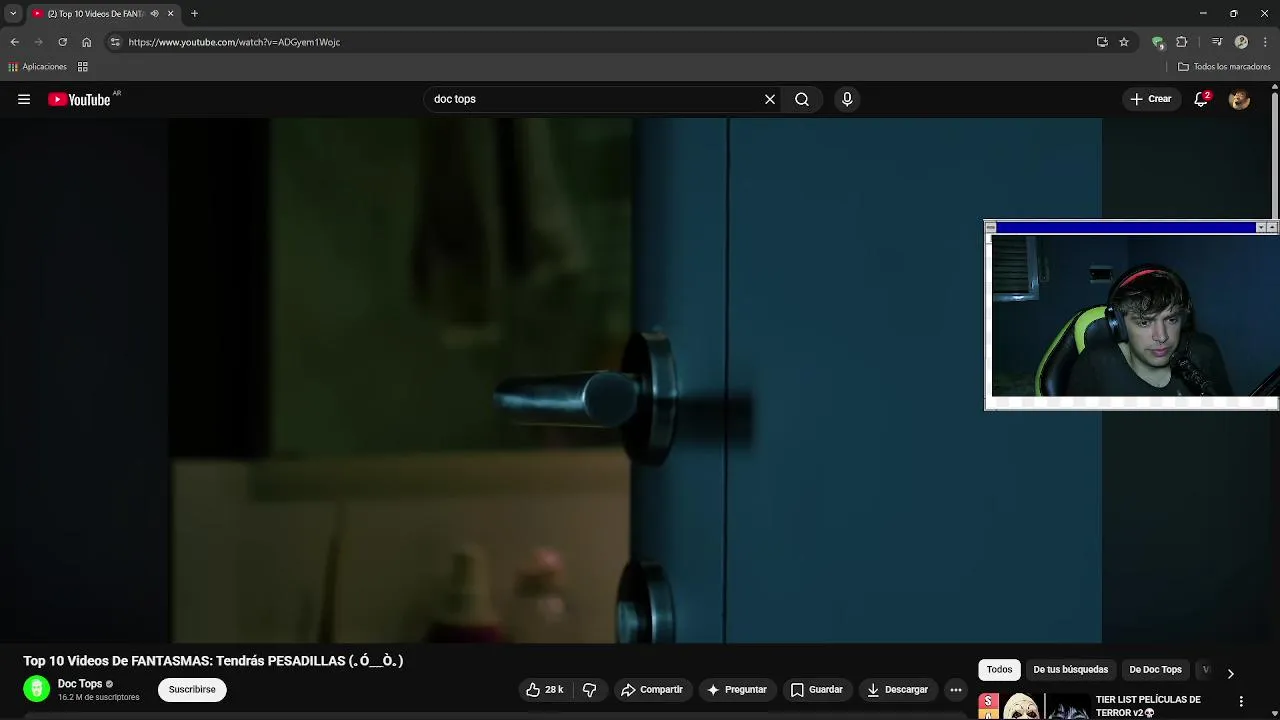Open more actions three-dot button

click(x=956, y=689)
